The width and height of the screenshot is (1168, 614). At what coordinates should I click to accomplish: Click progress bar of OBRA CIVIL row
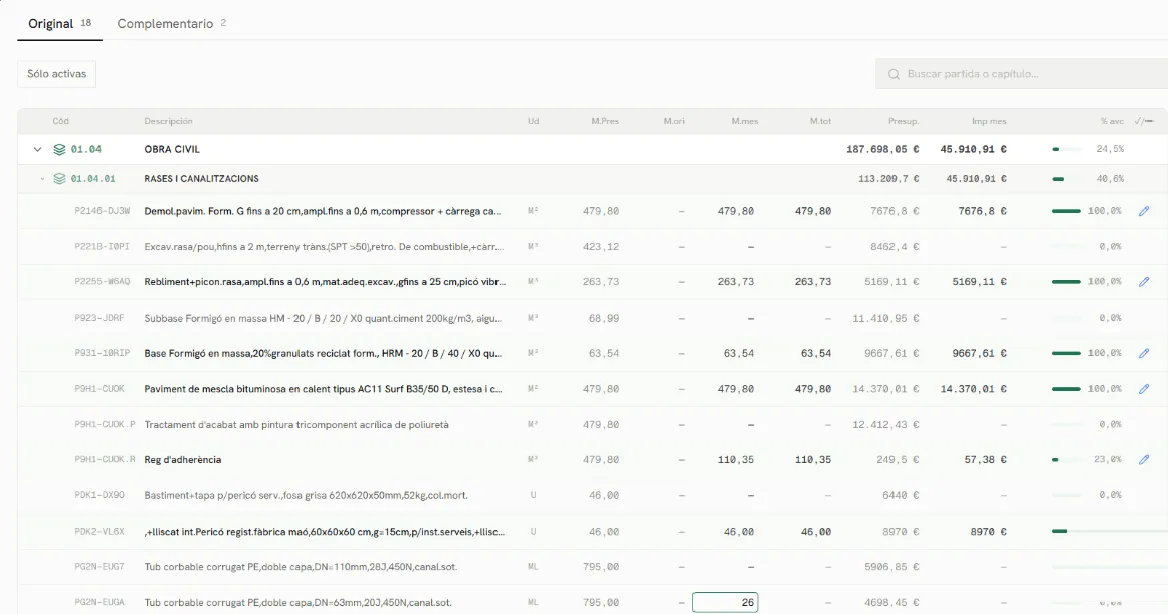(1067, 149)
